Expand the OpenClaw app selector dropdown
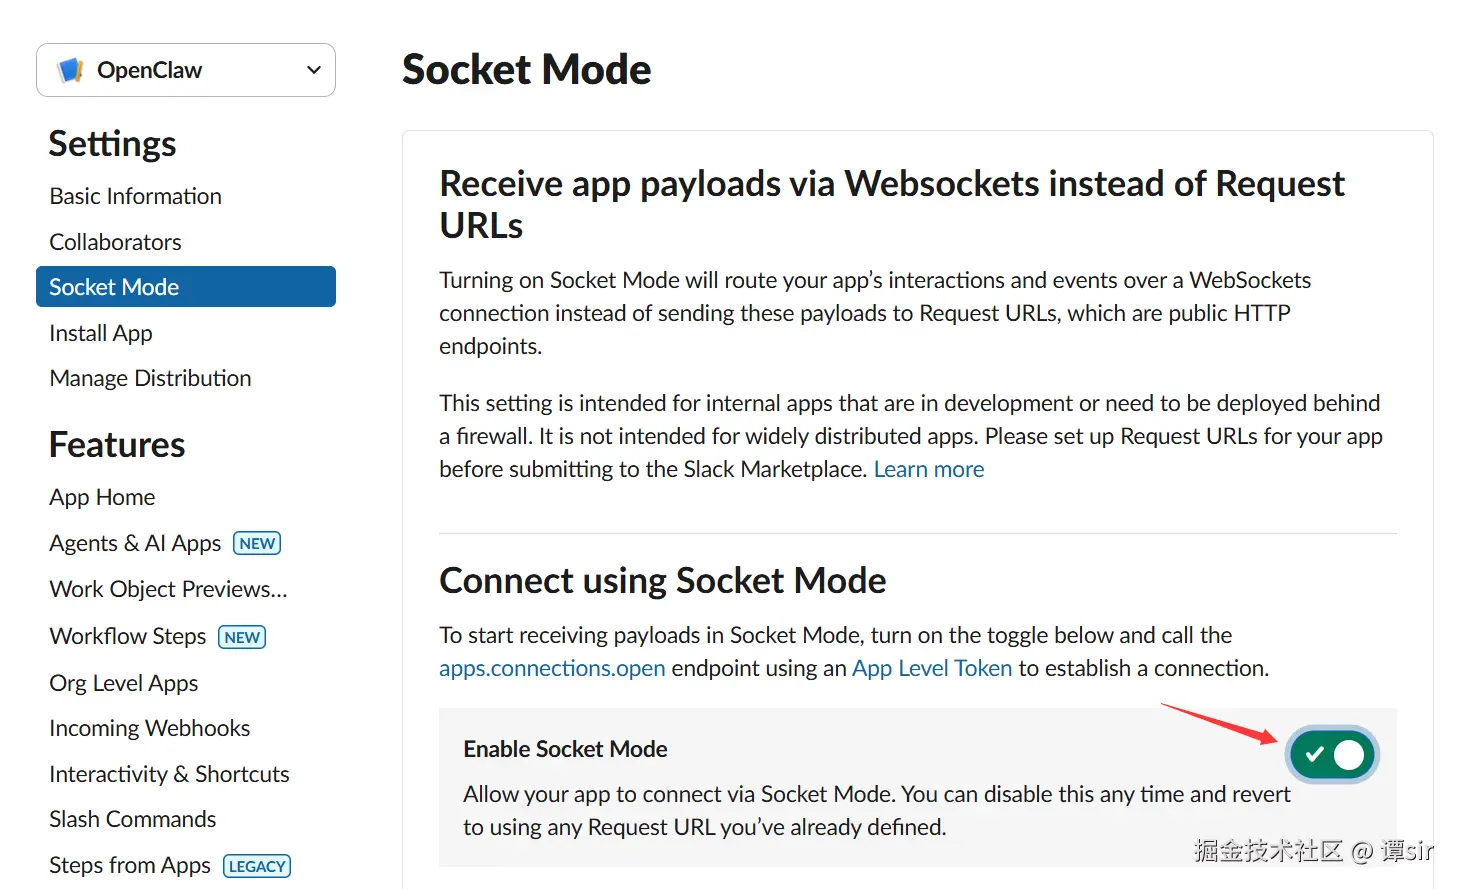 click(x=313, y=70)
